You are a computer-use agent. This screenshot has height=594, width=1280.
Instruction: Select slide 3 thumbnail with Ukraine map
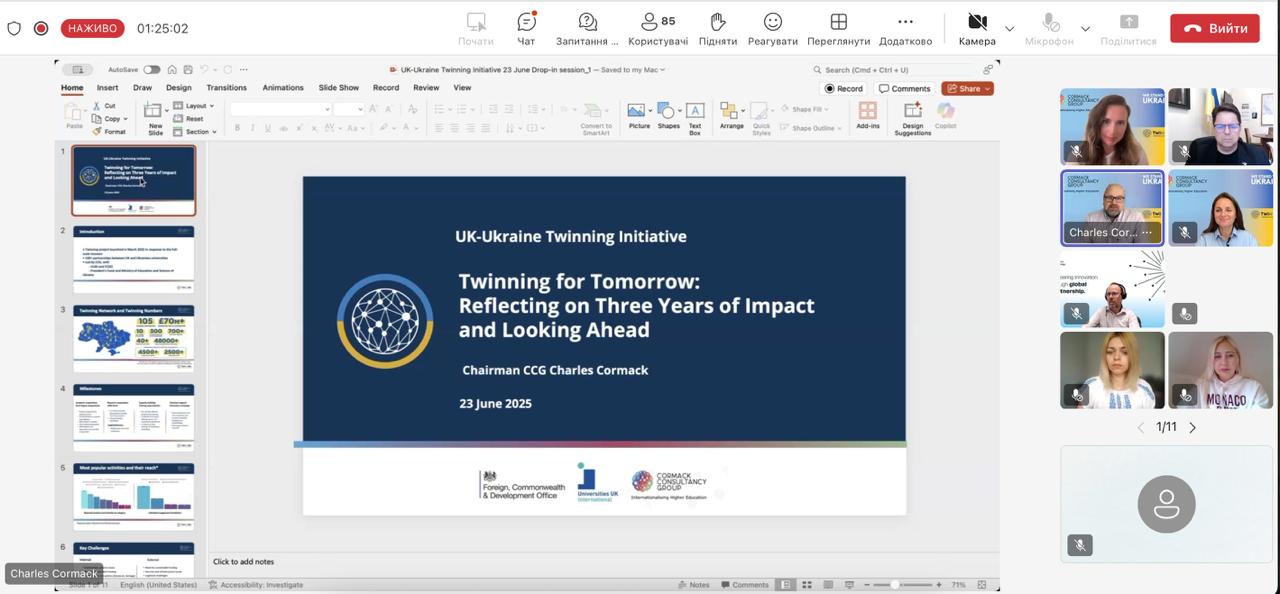tap(134, 339)
